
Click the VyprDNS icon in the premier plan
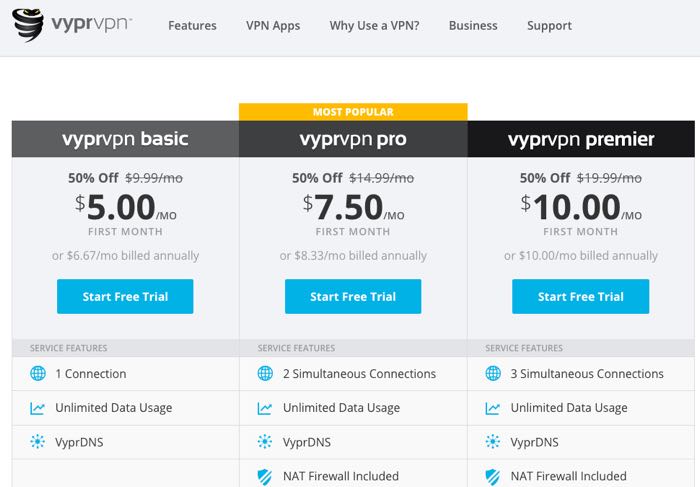click(x=493, y=442)
